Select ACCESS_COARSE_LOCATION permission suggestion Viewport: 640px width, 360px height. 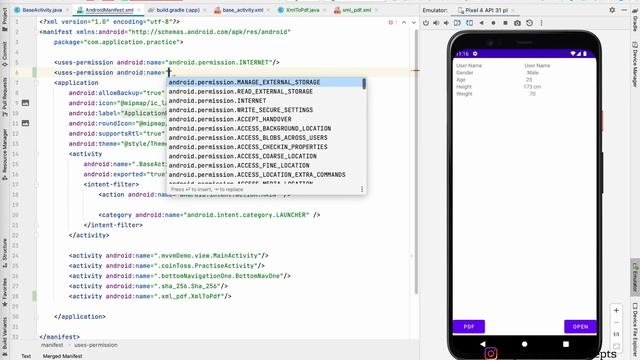tap(264, 156)
